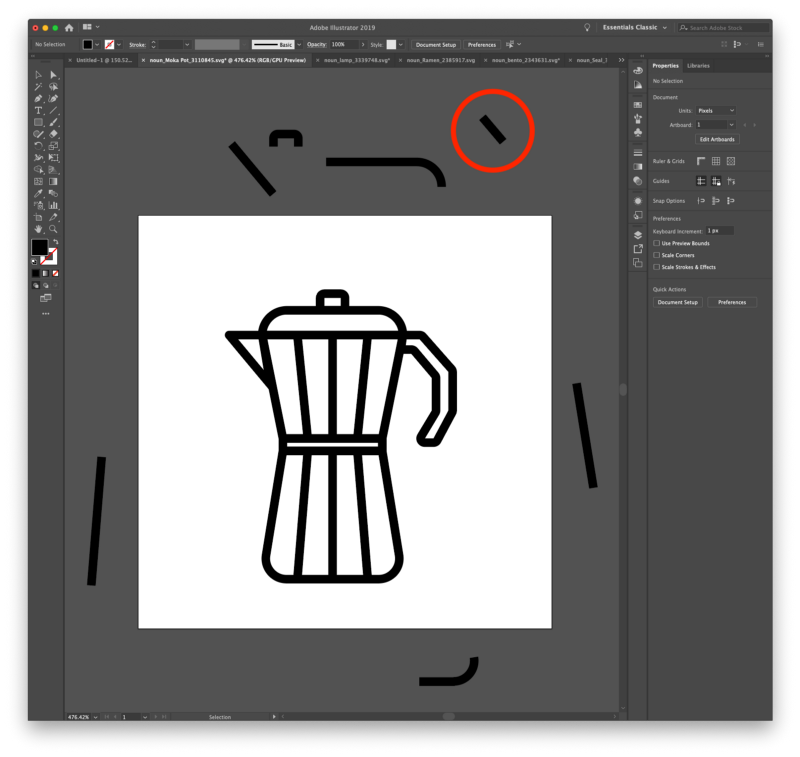
Task: Select the Rotate tool
Action: [x=38, y=146]
